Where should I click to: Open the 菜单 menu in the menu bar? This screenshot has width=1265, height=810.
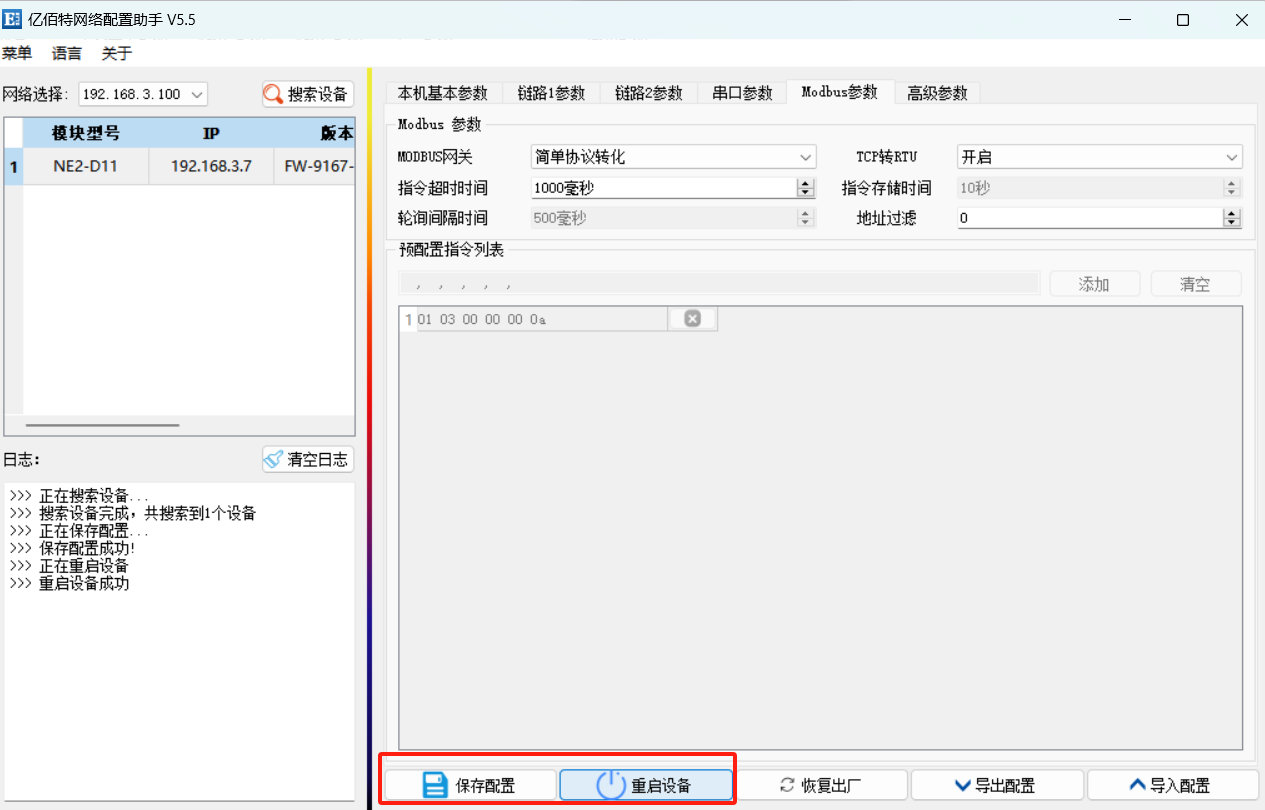pyautogui.click(x=17, y=53)
